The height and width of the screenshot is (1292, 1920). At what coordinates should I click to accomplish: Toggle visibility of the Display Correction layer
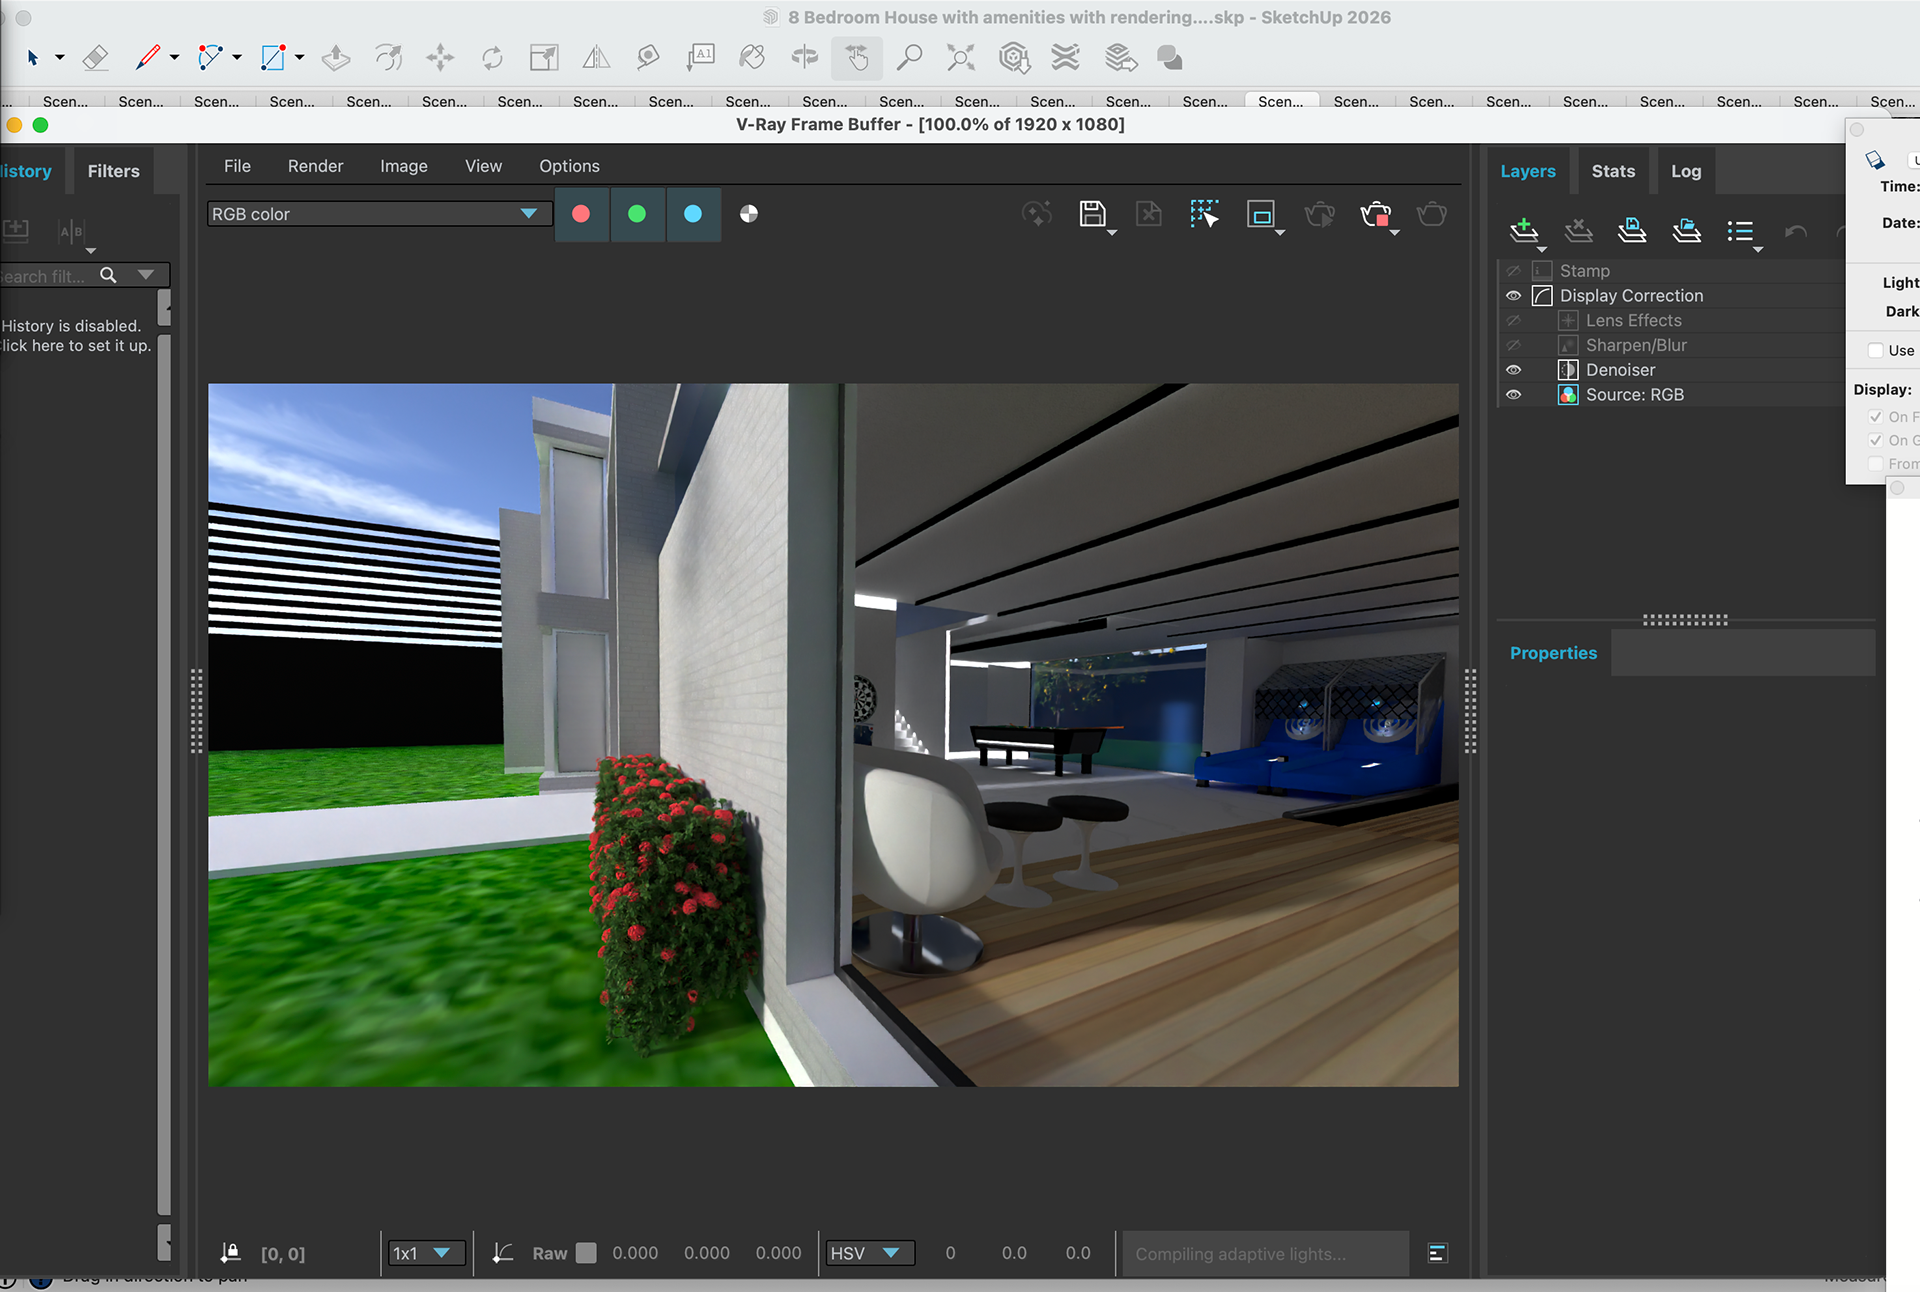click(x=1514, y=296)
